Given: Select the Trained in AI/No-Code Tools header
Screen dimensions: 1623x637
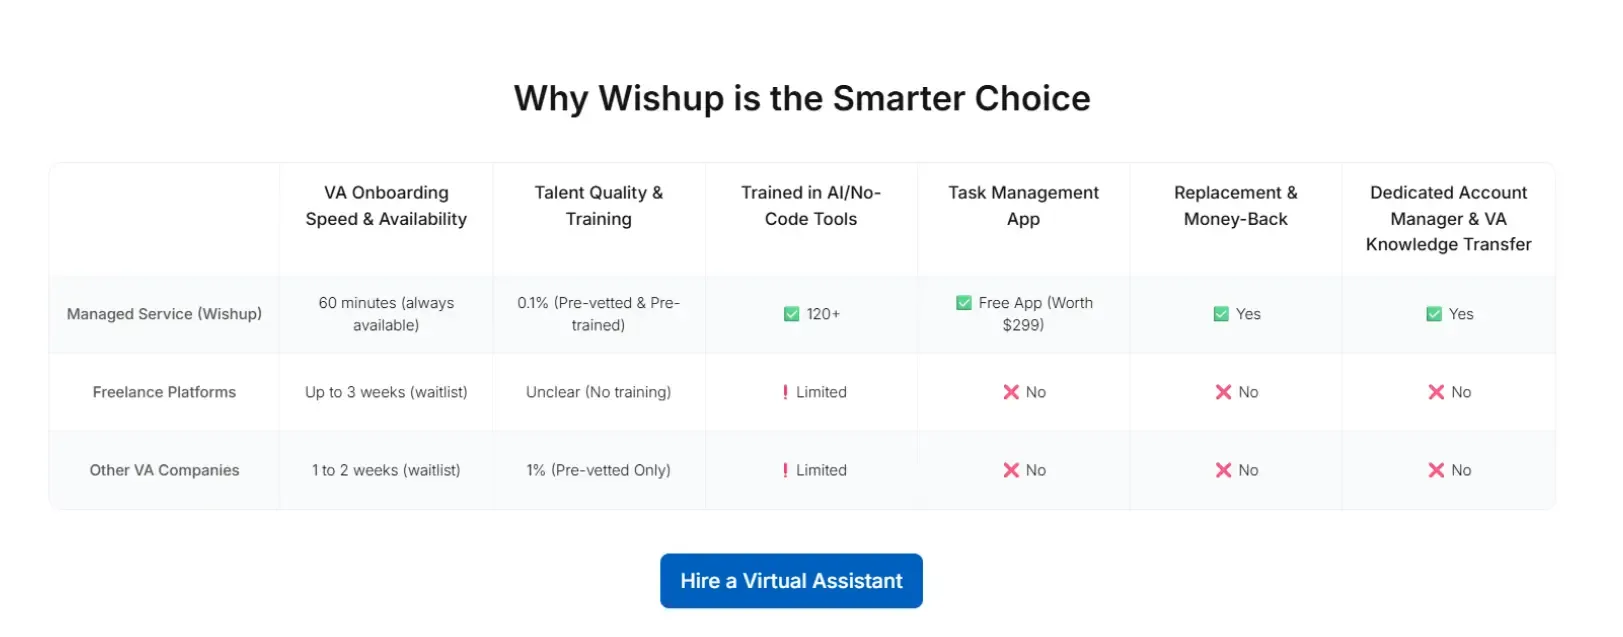Looking at the screenshot, I should pos(811,205).
